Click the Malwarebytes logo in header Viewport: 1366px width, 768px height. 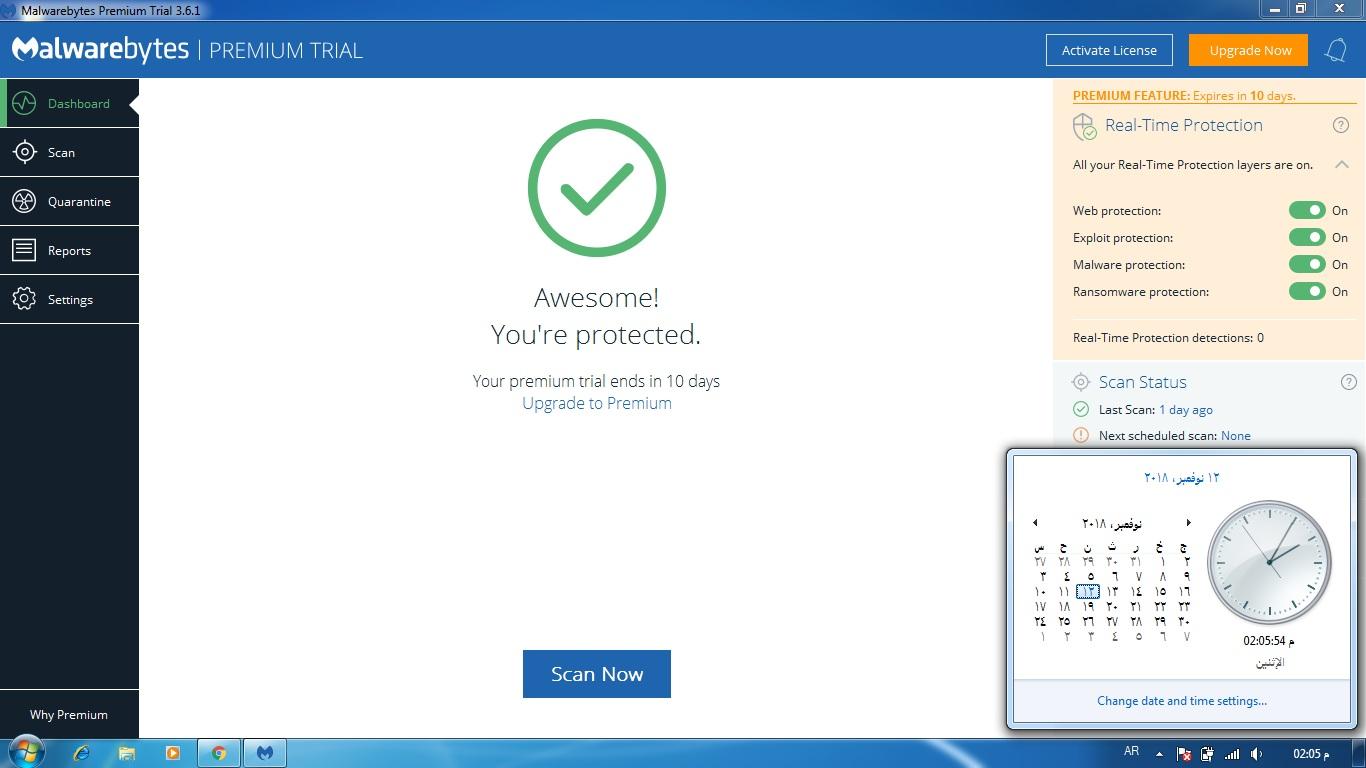[x=100, y=50]
